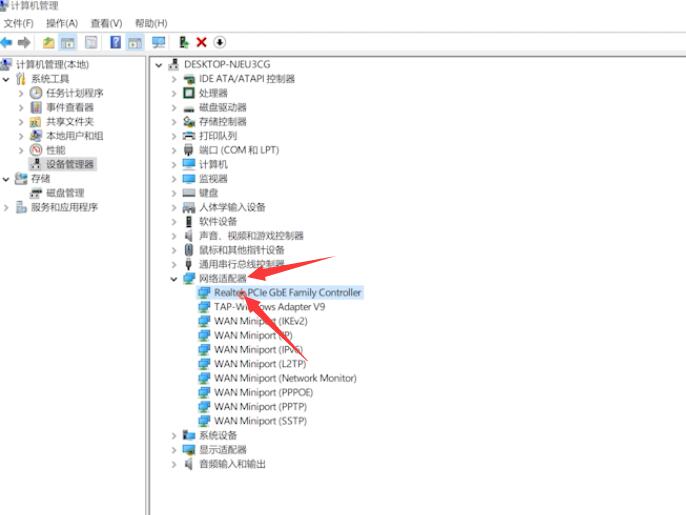This screenshot has width=686, height=515.
Task: Select TAP-Windows Adapter V9 device
Action: pyautogui.click(x=270, y=307)
